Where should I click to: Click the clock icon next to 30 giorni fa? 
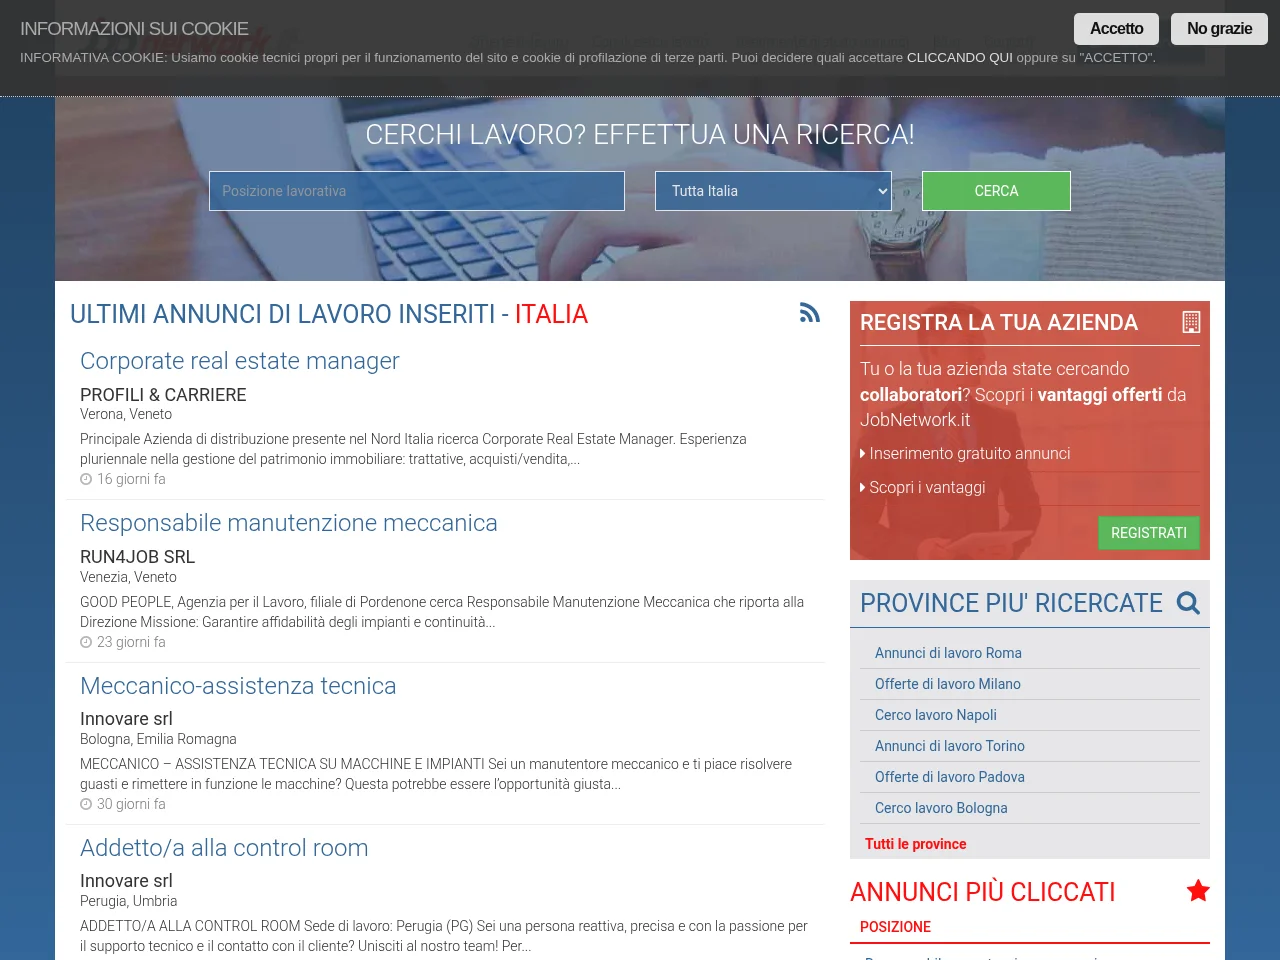click(86, 804)
